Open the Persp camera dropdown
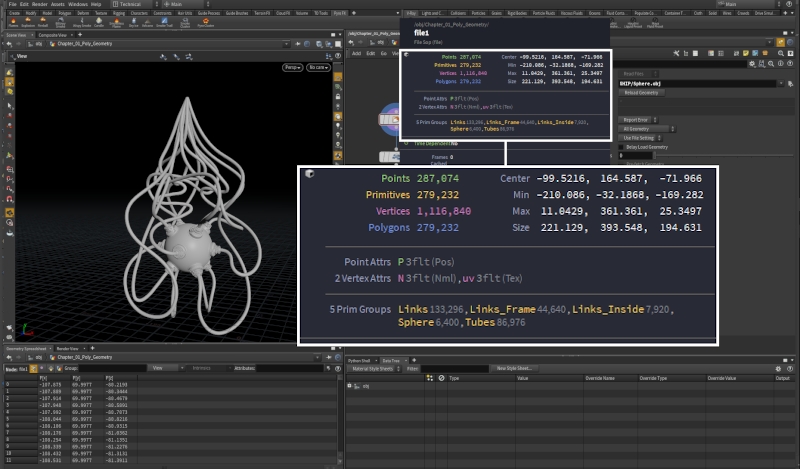Image resolution: width=800 pixels, height=469 pixels. (292, 67)
